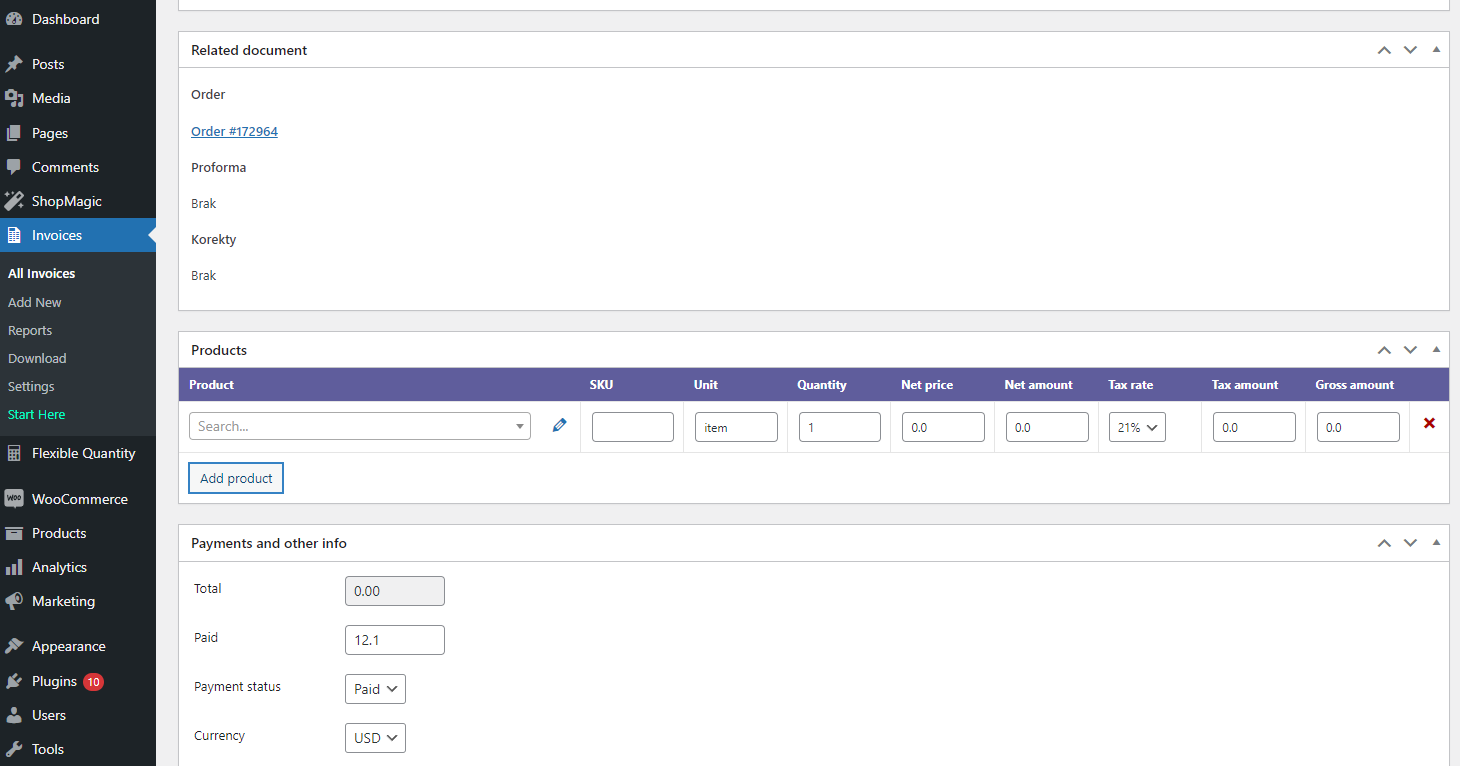Viewport: 1460px width, 766px height.
Task: Remove product row with red X icon
Action: pos(1429,424)
